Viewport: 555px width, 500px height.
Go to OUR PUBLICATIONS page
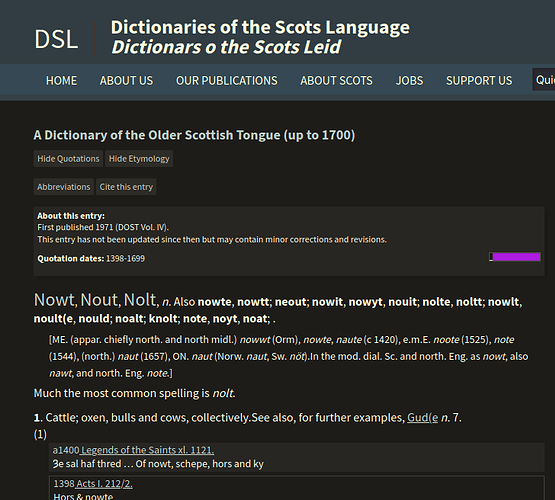(x=227, y=81)
